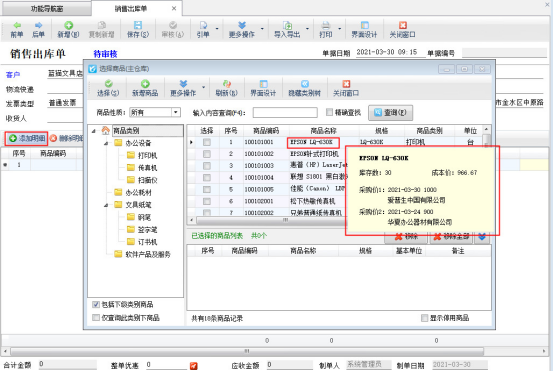
Task: Click the 选择(S) checkmark icon in dialog
Action: coord(108,84)
